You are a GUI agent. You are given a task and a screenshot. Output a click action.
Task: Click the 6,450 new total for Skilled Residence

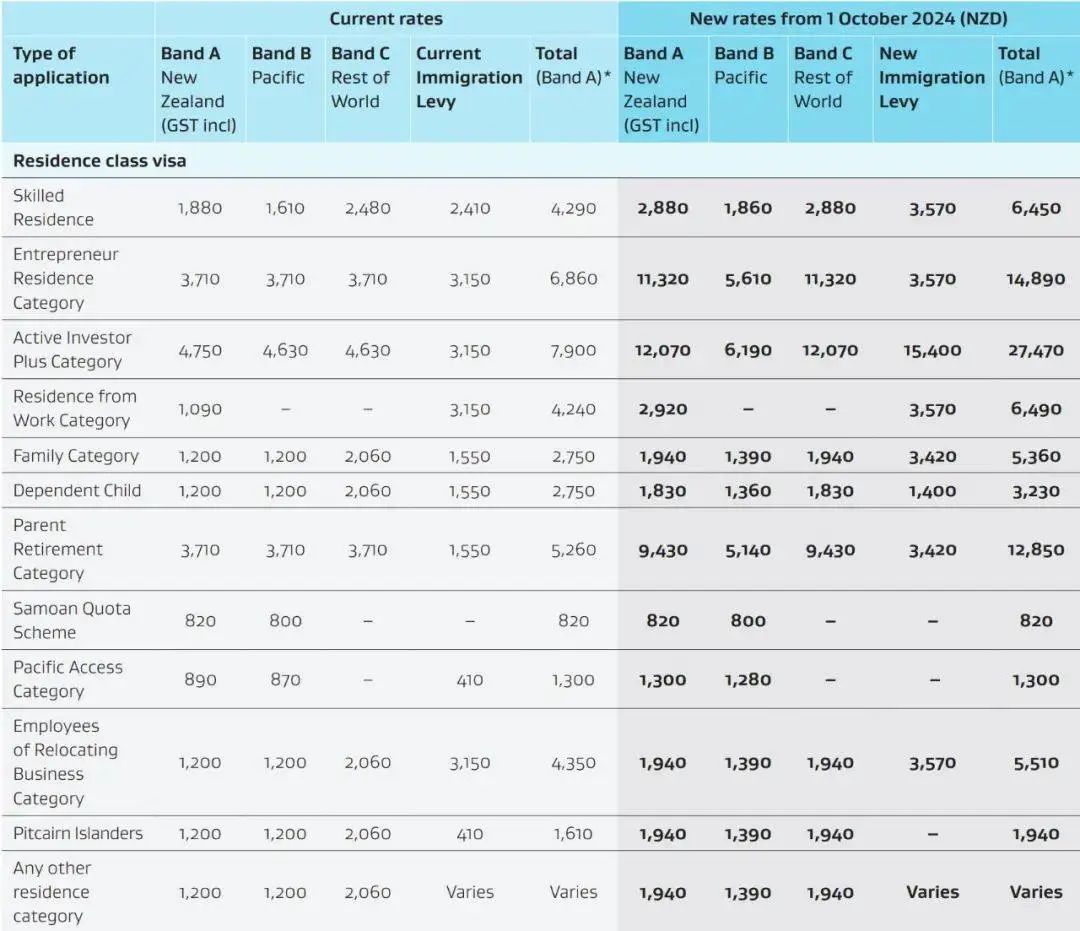1035,209
